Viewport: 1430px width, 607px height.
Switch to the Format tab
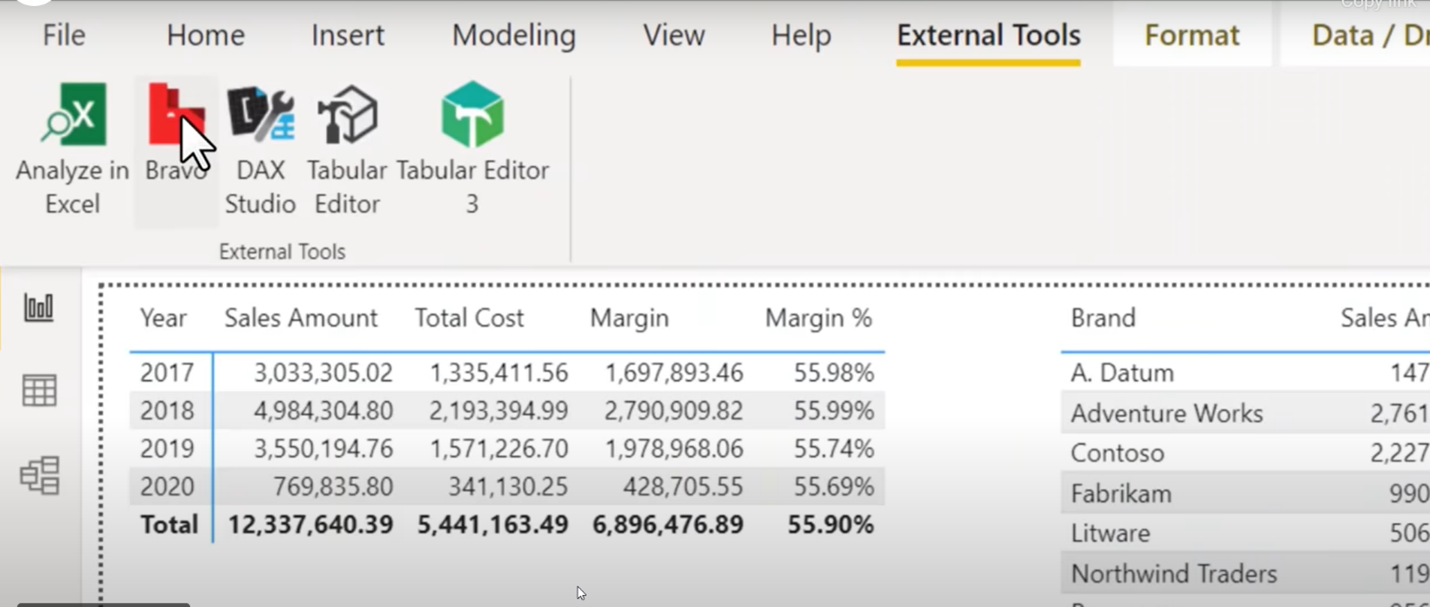(x=1191, y=35)
